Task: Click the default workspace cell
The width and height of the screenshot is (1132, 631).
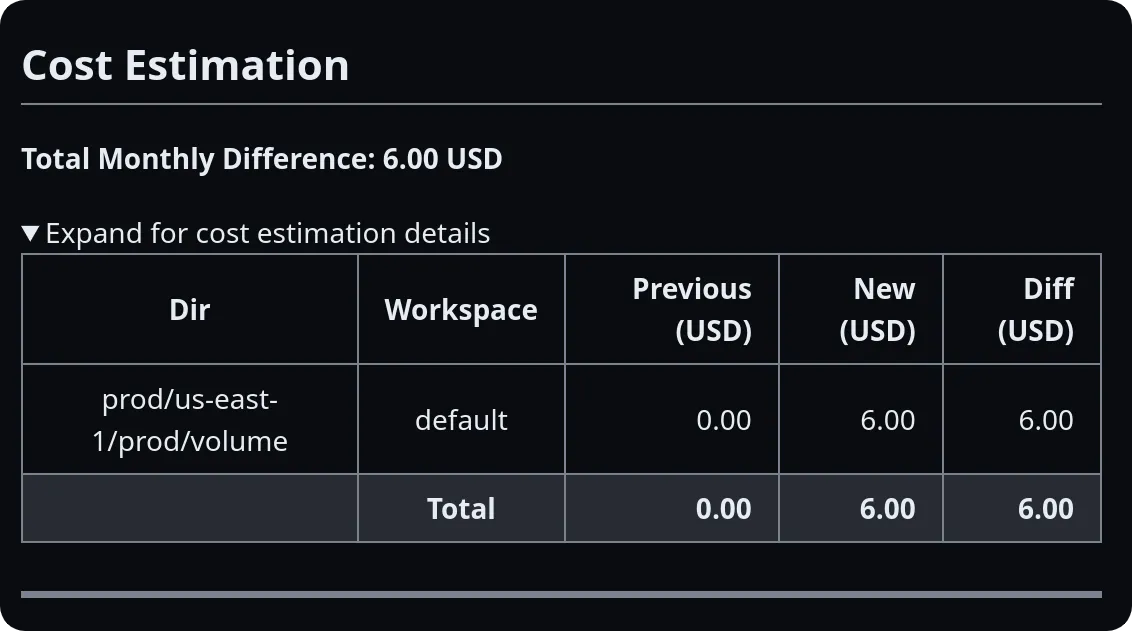Action: tap(460, 419)
